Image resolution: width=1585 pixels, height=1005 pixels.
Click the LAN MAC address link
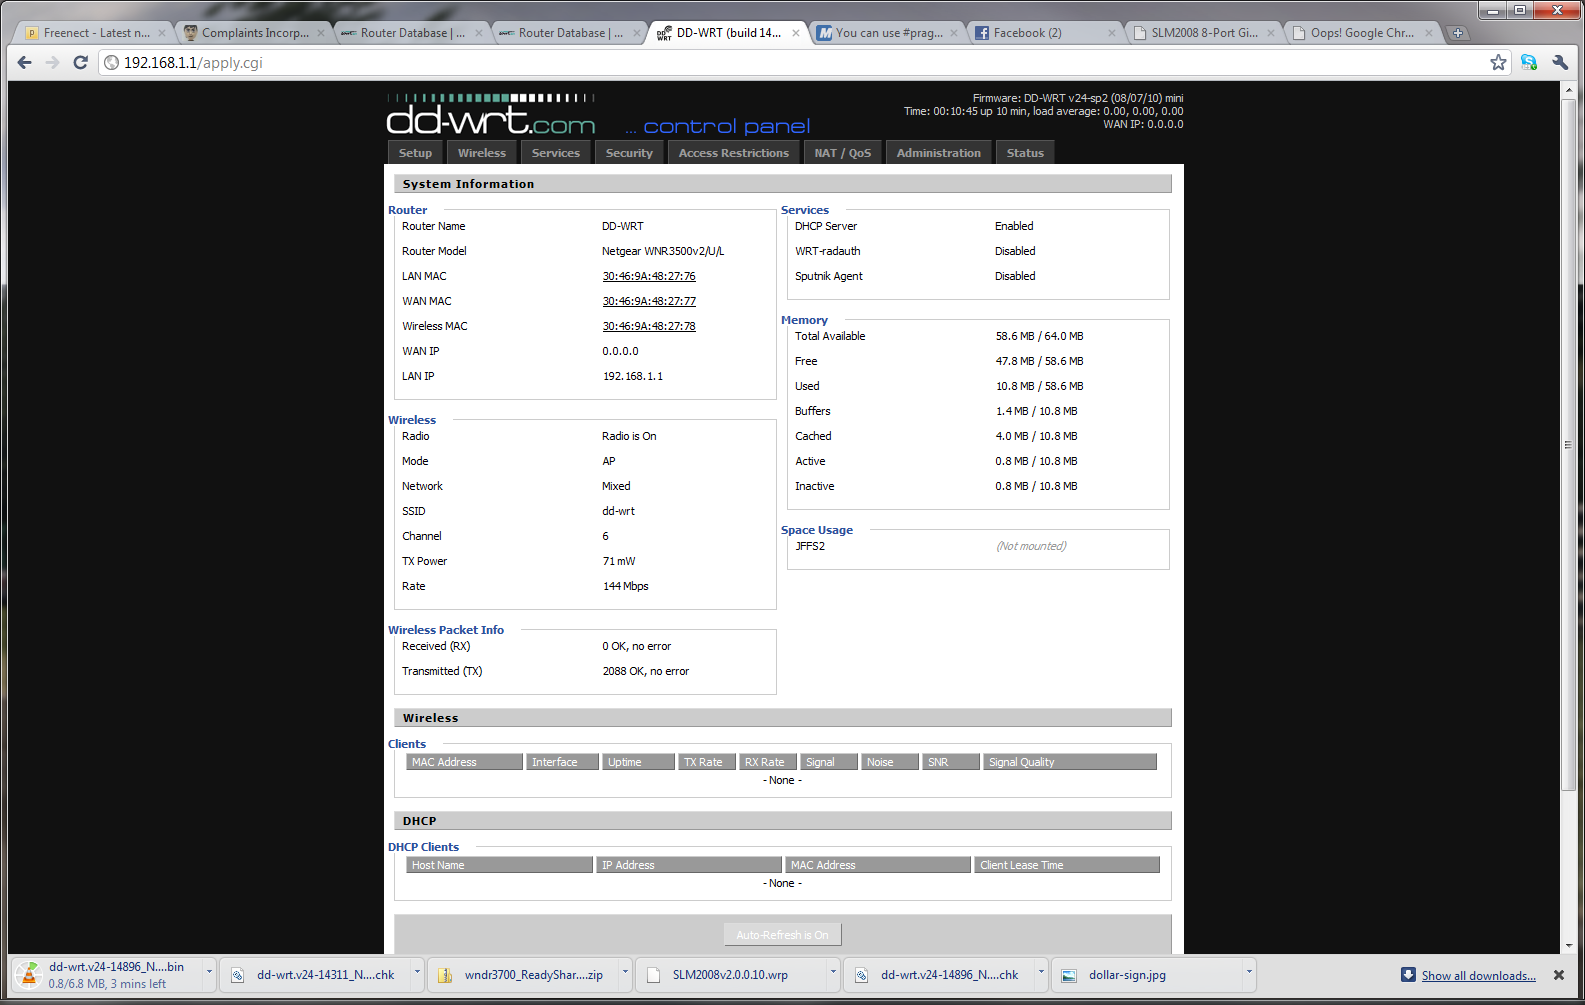point(648,277)
